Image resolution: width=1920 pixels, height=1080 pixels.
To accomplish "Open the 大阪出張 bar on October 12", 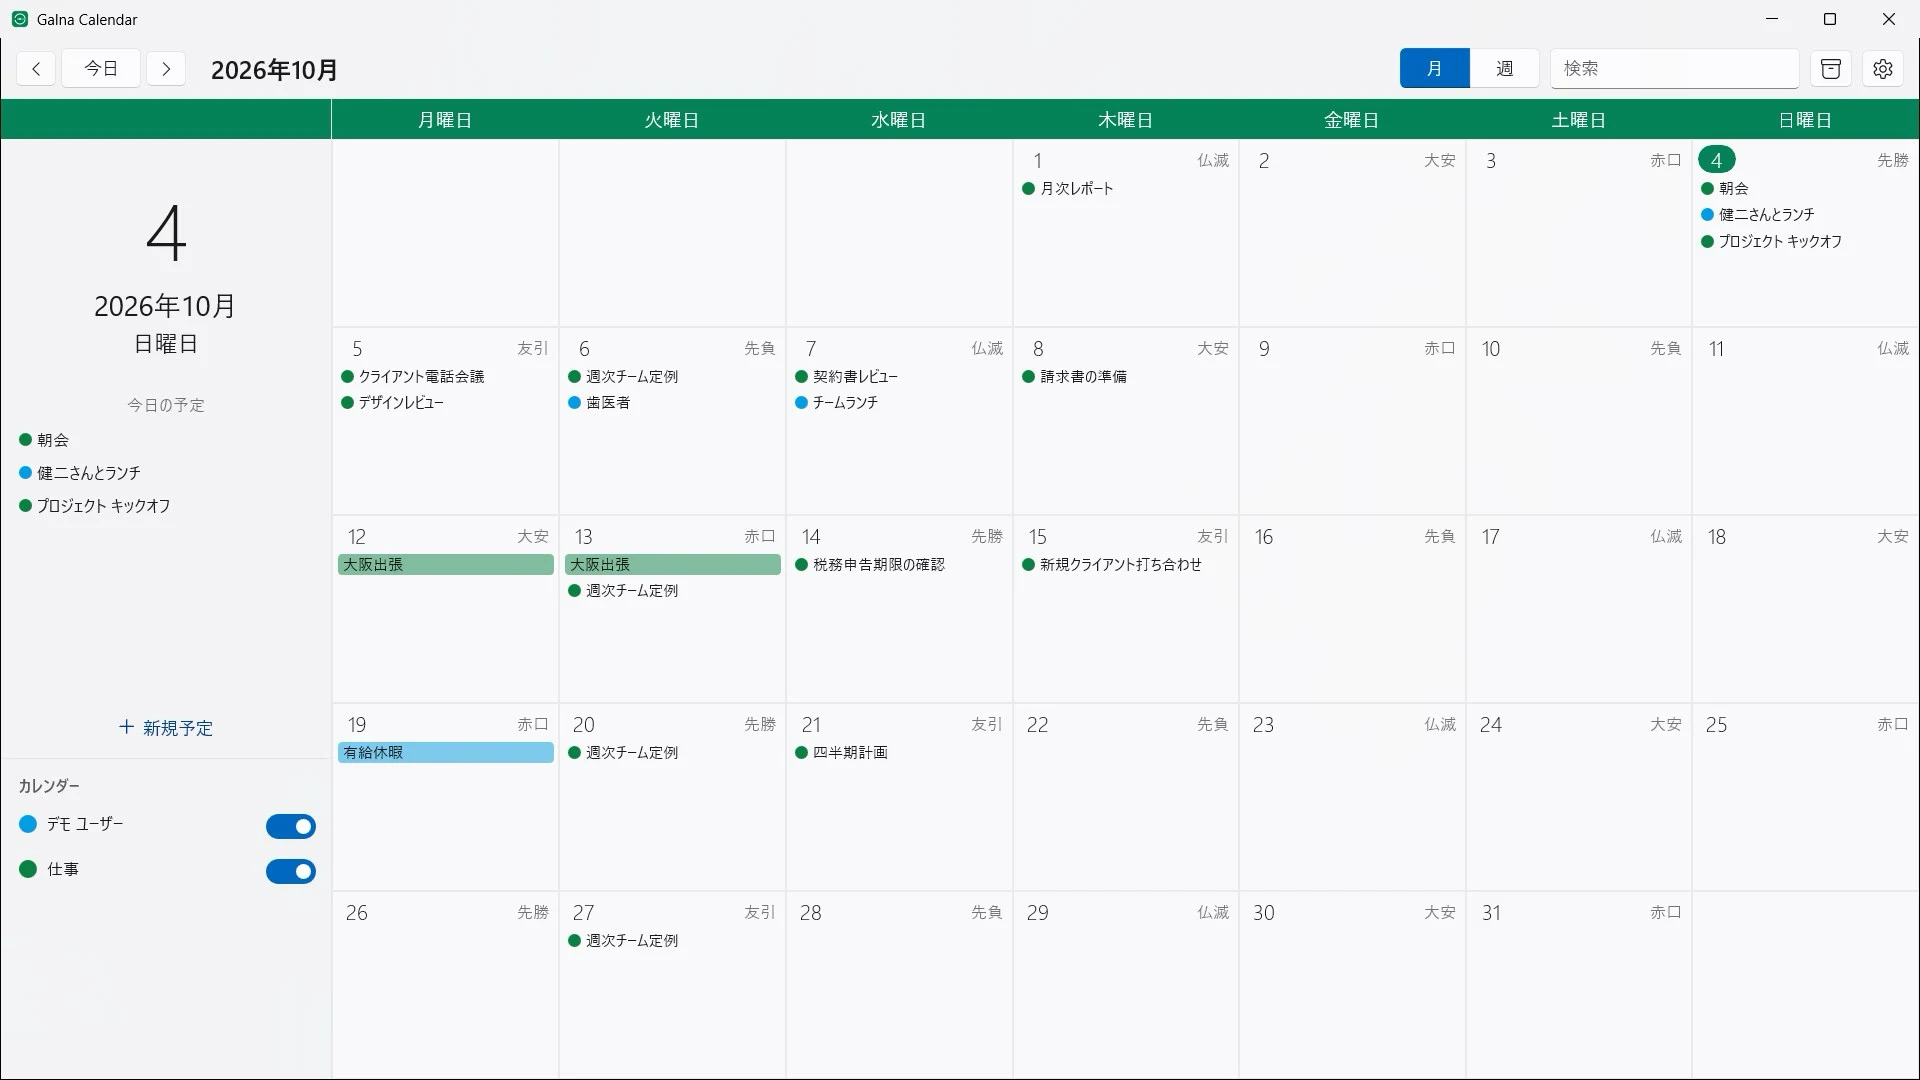I will coord(446,565).
